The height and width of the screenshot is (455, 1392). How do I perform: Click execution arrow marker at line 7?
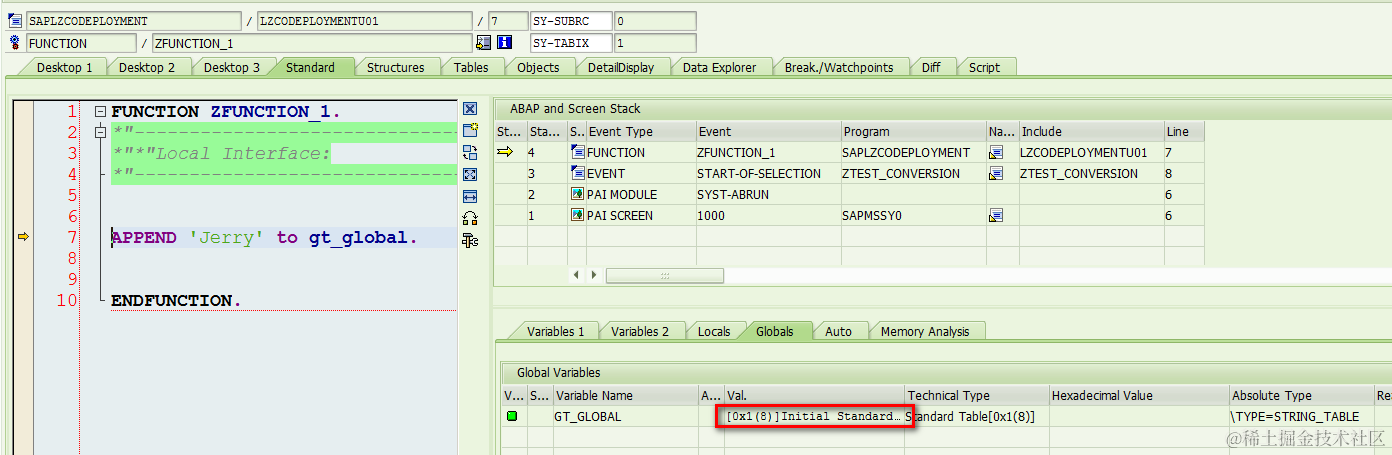[24, 237]
